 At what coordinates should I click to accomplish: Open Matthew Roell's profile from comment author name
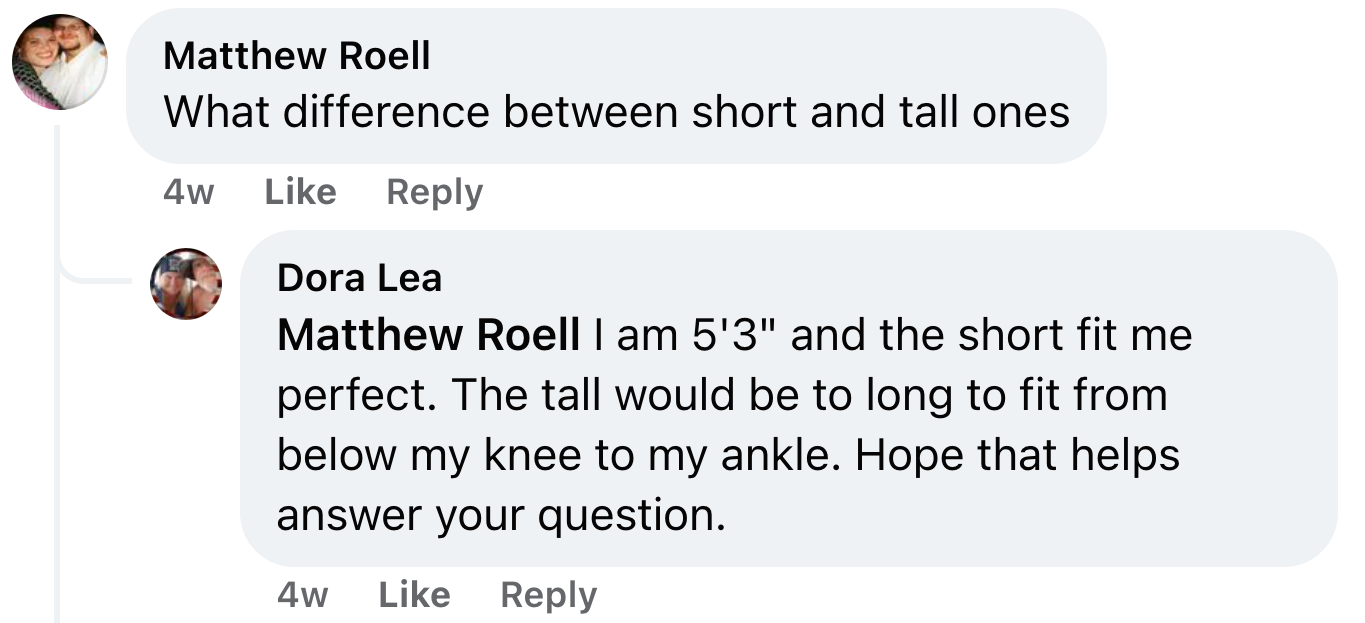296,56
